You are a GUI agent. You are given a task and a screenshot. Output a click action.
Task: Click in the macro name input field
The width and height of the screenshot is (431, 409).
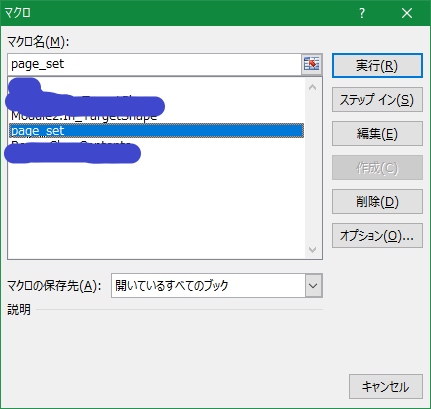point(154,64)
